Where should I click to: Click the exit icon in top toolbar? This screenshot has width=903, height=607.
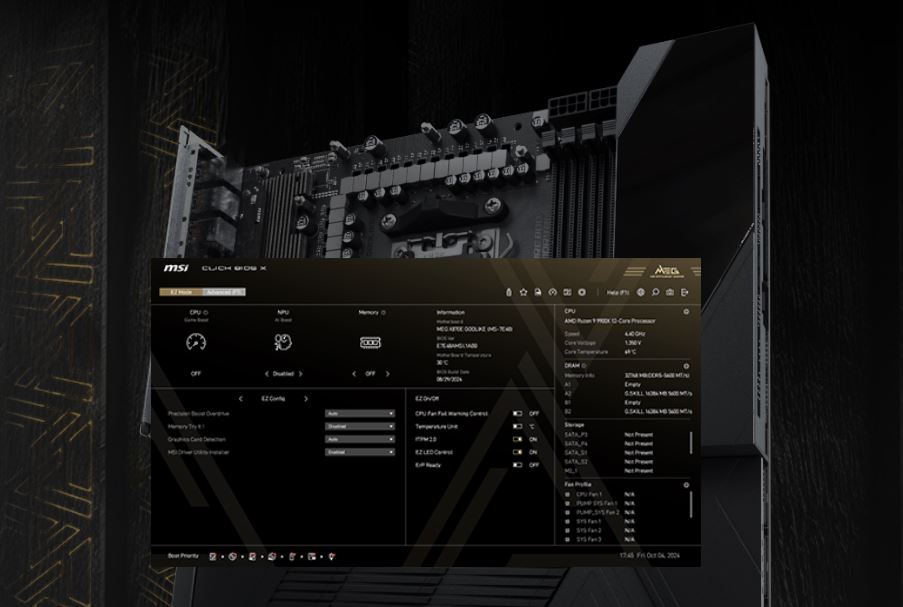tap(685, 292)
